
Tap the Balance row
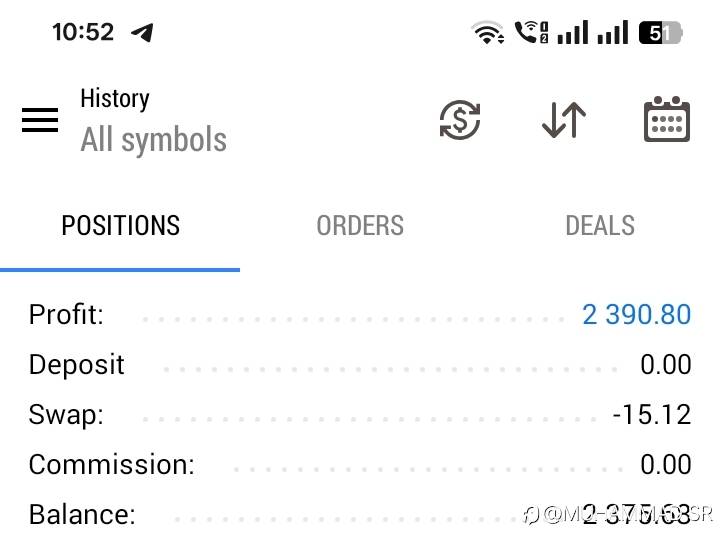360,514
